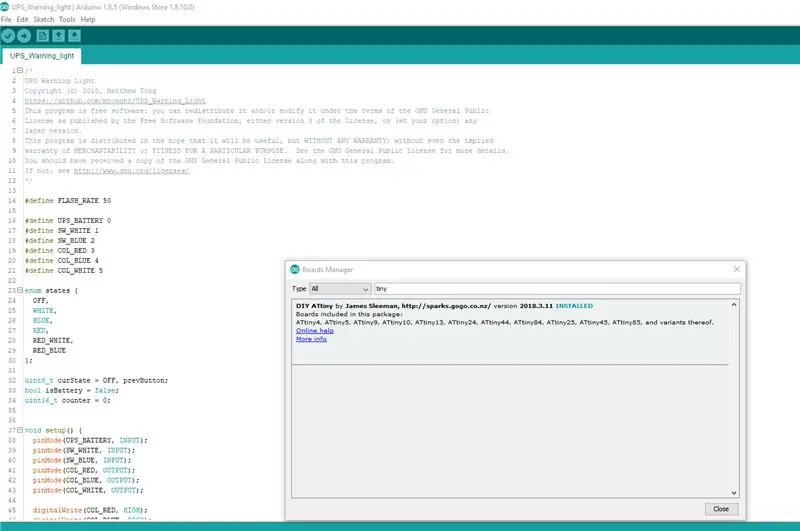The image size is (800, 531).
Task: Click the scroll down arrow in board list
Action: click(734, 493)
